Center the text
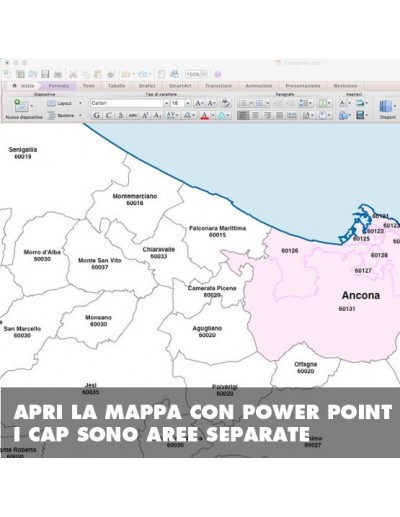The width and height of the screenshot is (400, 517). click(x=255, y=115)
